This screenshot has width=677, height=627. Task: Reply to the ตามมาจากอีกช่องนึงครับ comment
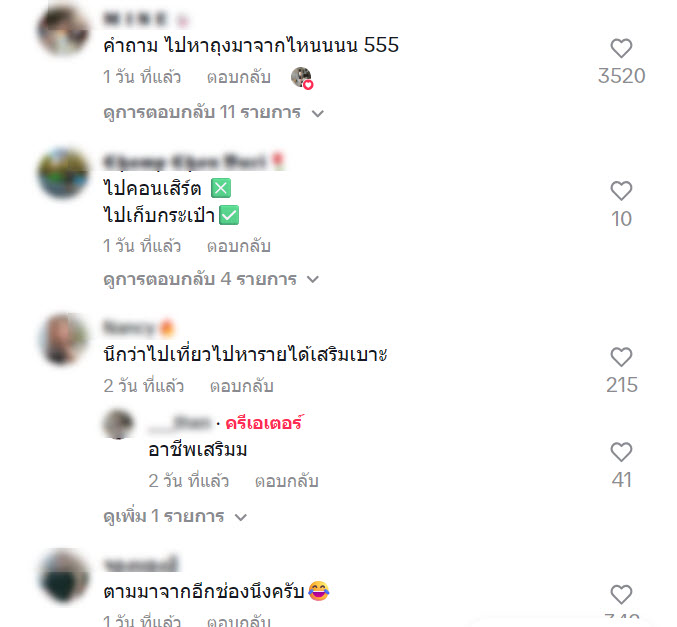pyautogui.click(x=239, y=621)
